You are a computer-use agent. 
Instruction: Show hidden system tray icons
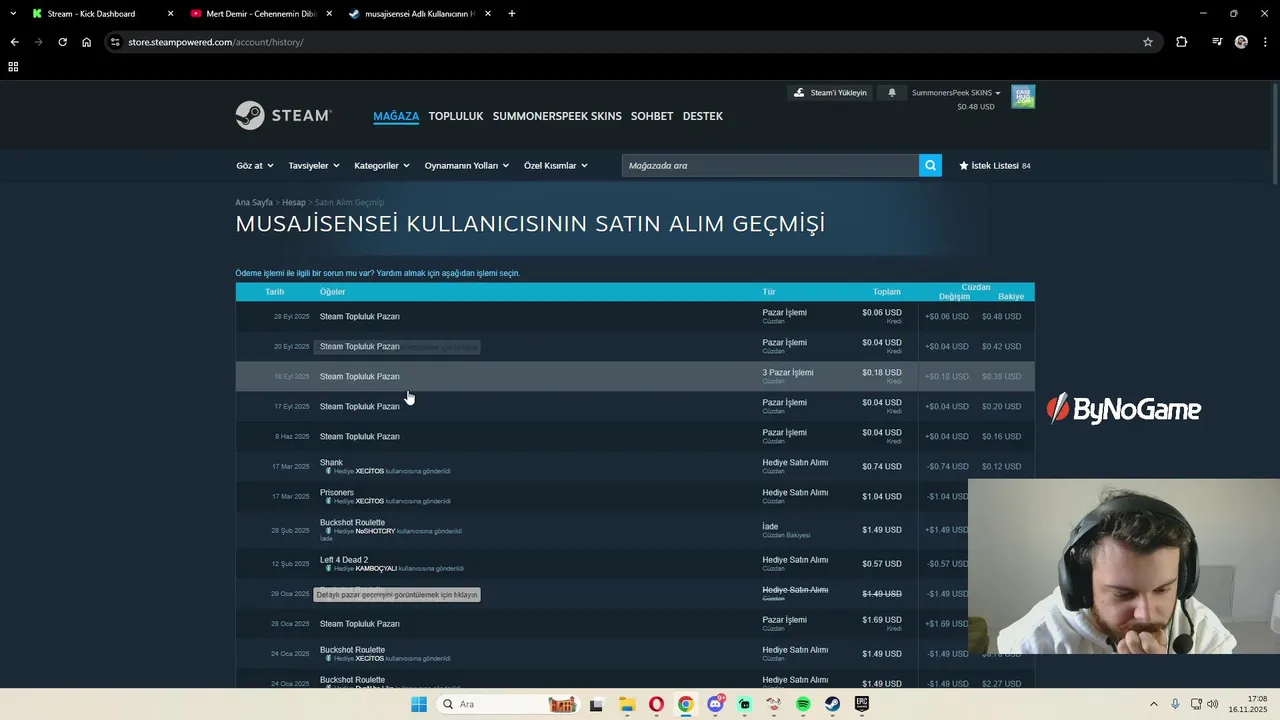(x=1153, y=704)
